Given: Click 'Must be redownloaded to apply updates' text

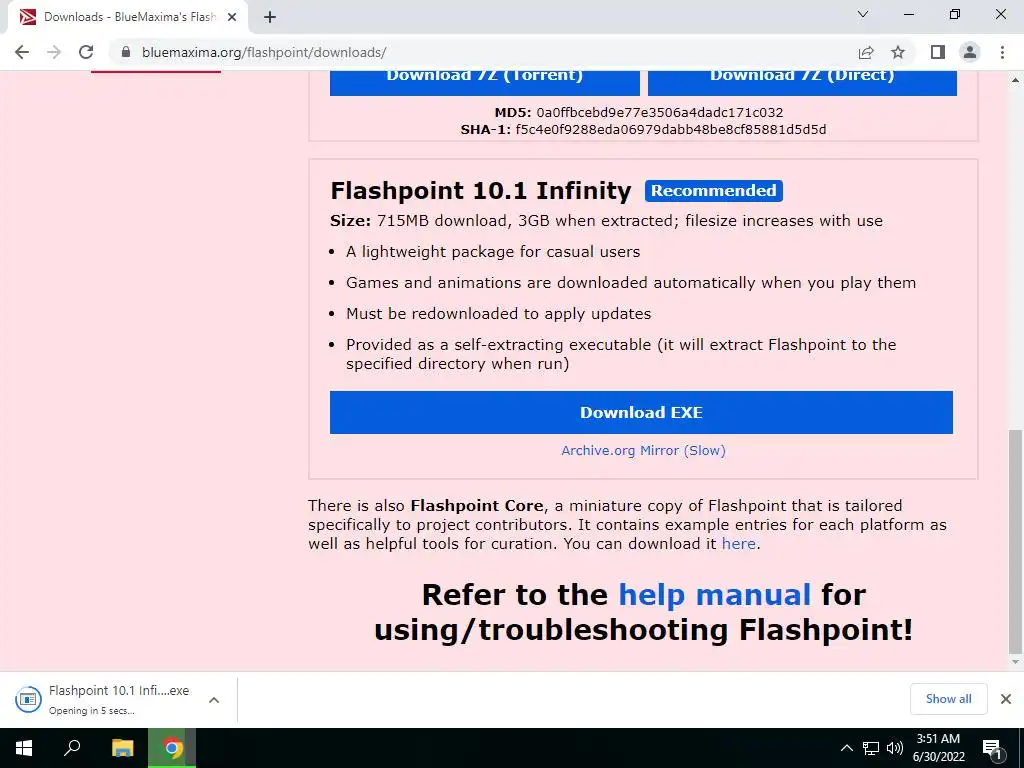Looking at the screenshot, I should [498, 314].
